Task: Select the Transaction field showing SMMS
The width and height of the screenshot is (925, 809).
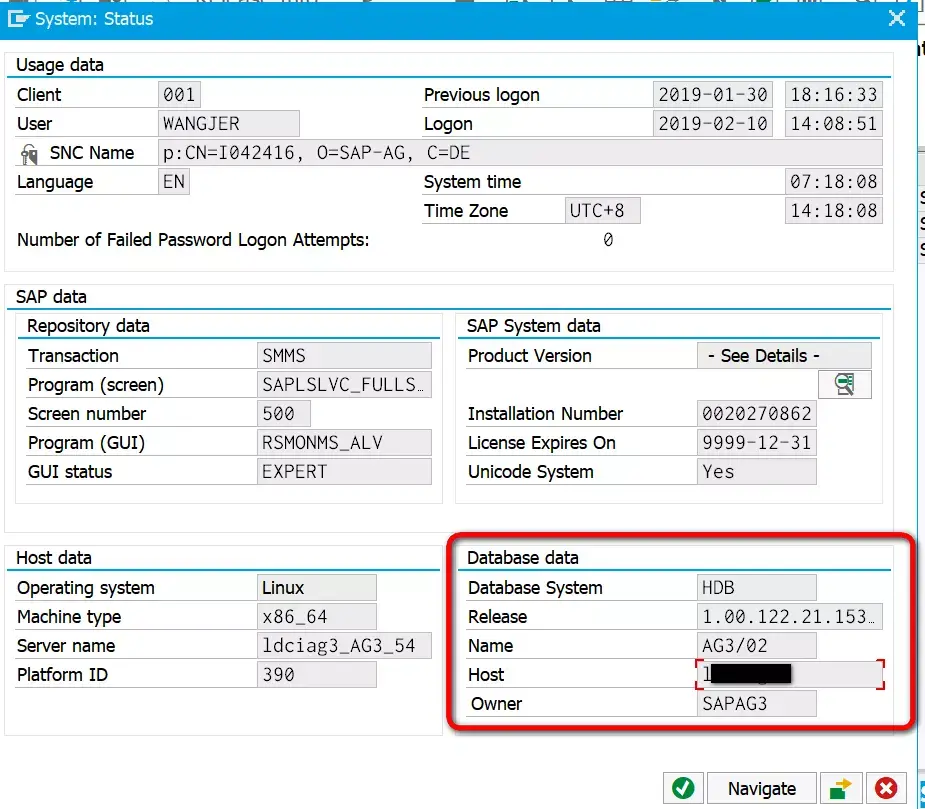Action: pos(344,356)
